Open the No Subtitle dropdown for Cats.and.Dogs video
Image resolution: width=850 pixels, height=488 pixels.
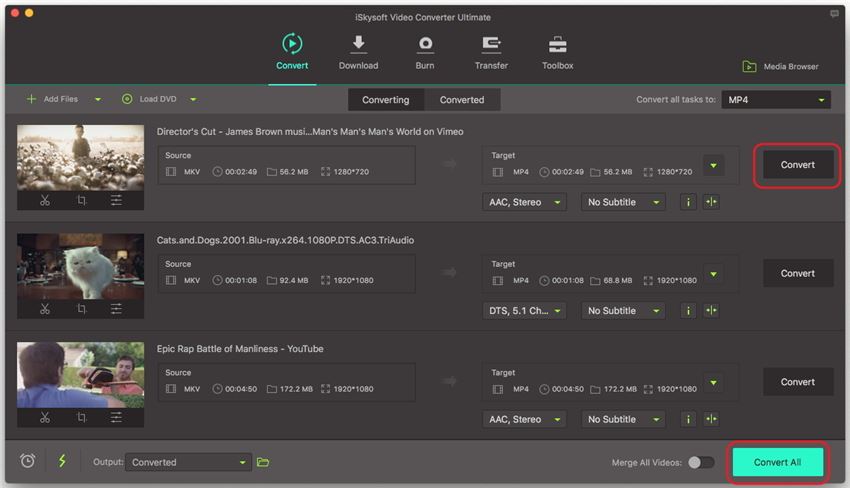click(x=624, y=311)
